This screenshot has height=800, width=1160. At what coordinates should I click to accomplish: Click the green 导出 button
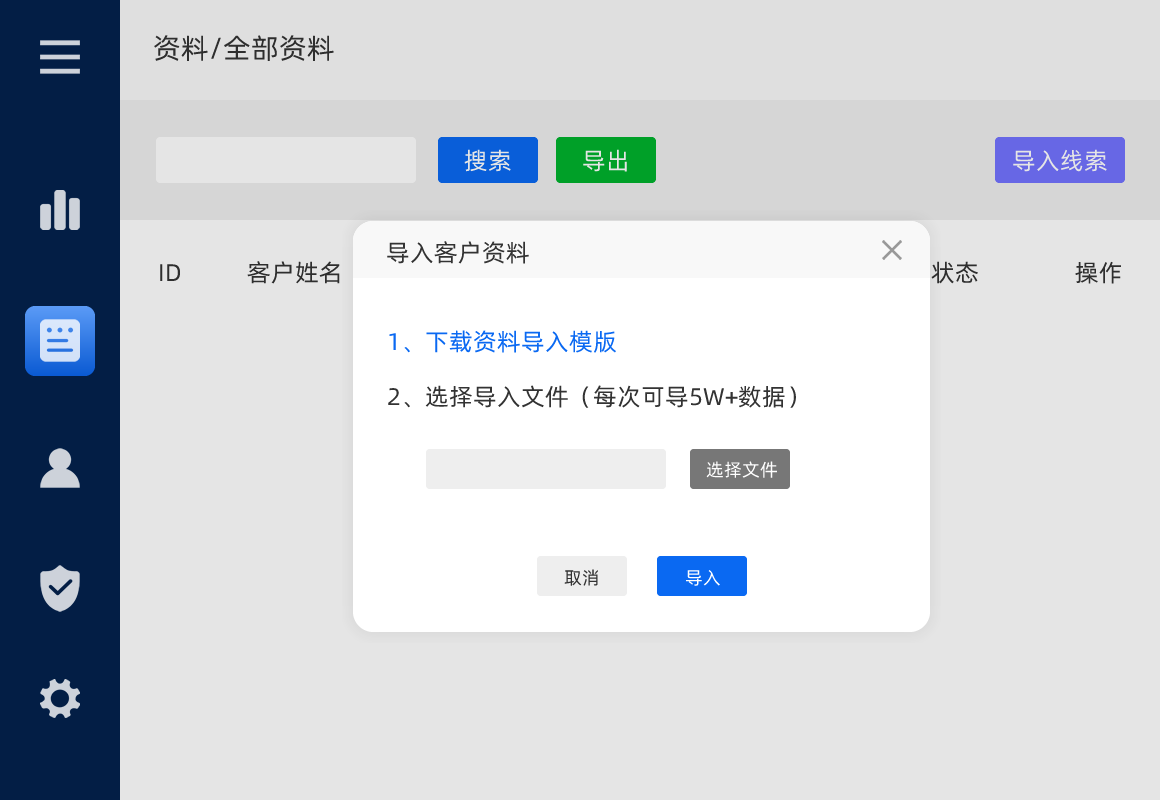click(x=606, y=160)
